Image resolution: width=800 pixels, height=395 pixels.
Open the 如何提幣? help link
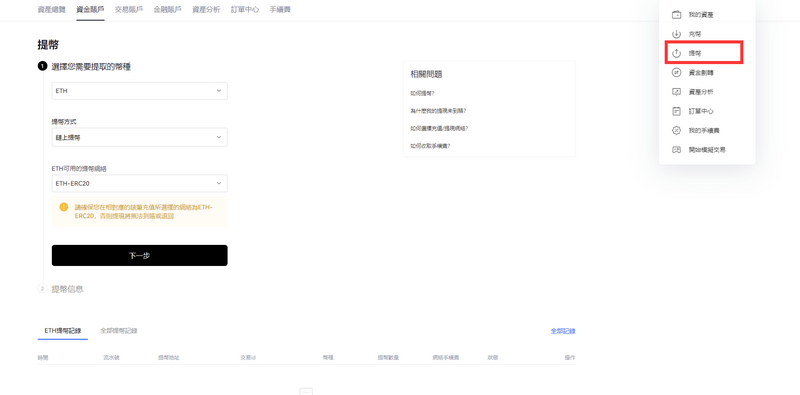tap(422, 93)
